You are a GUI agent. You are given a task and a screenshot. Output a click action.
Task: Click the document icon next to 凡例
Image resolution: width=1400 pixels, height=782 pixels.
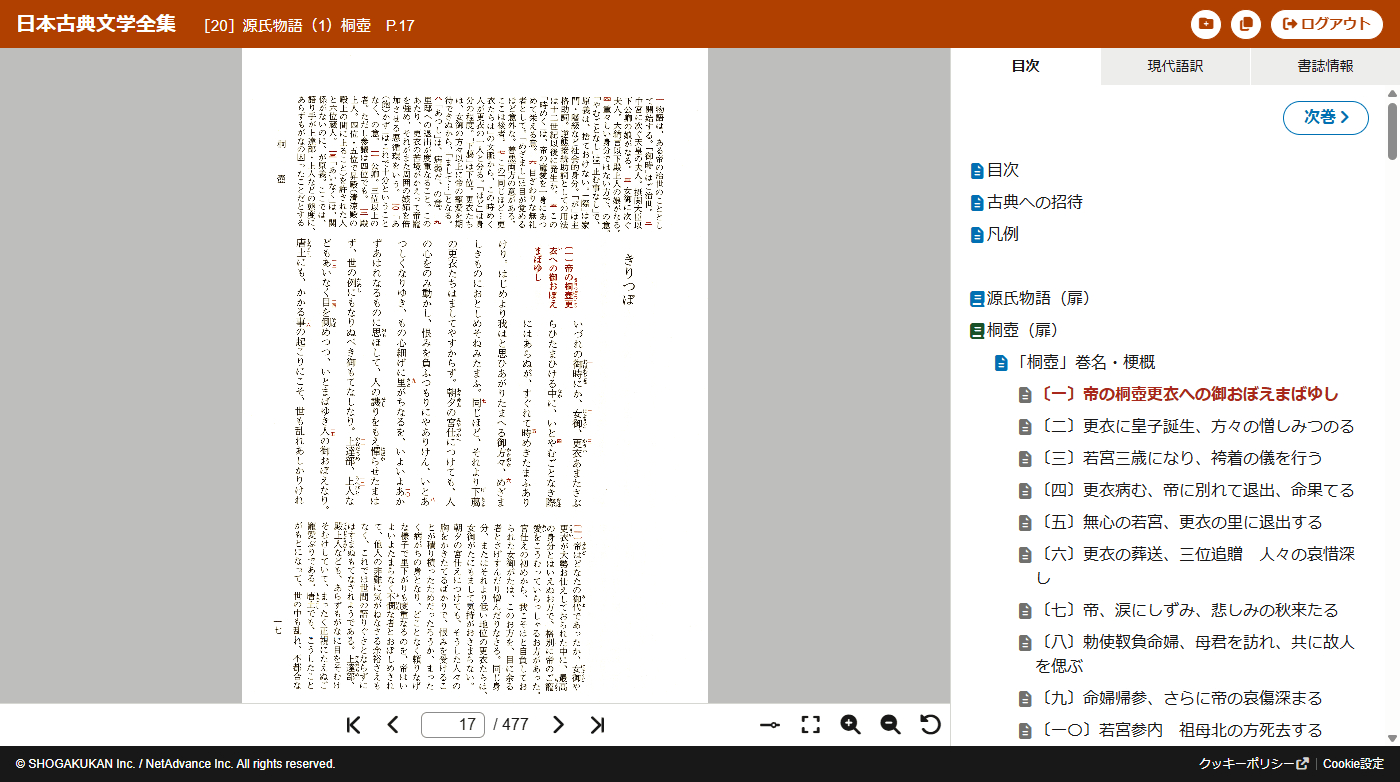(977, 235)
